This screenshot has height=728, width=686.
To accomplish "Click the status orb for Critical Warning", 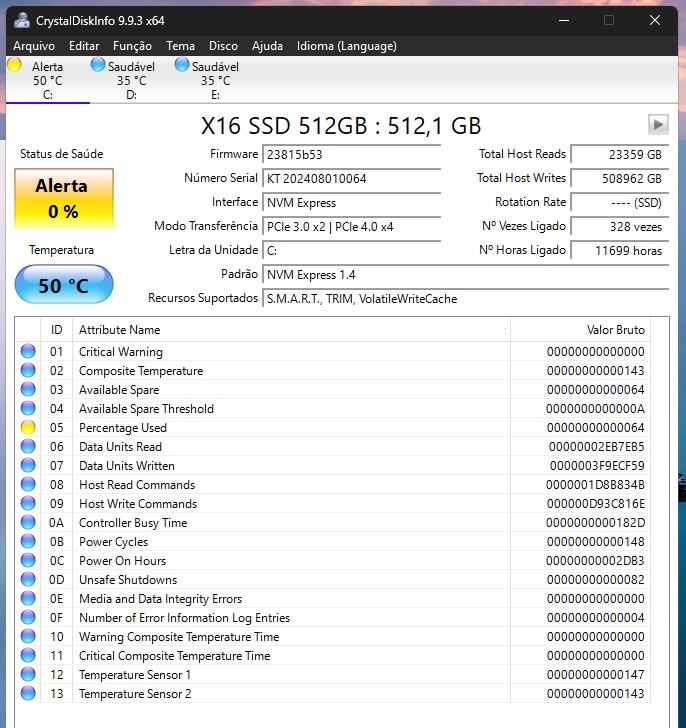I will pos(28,351).
